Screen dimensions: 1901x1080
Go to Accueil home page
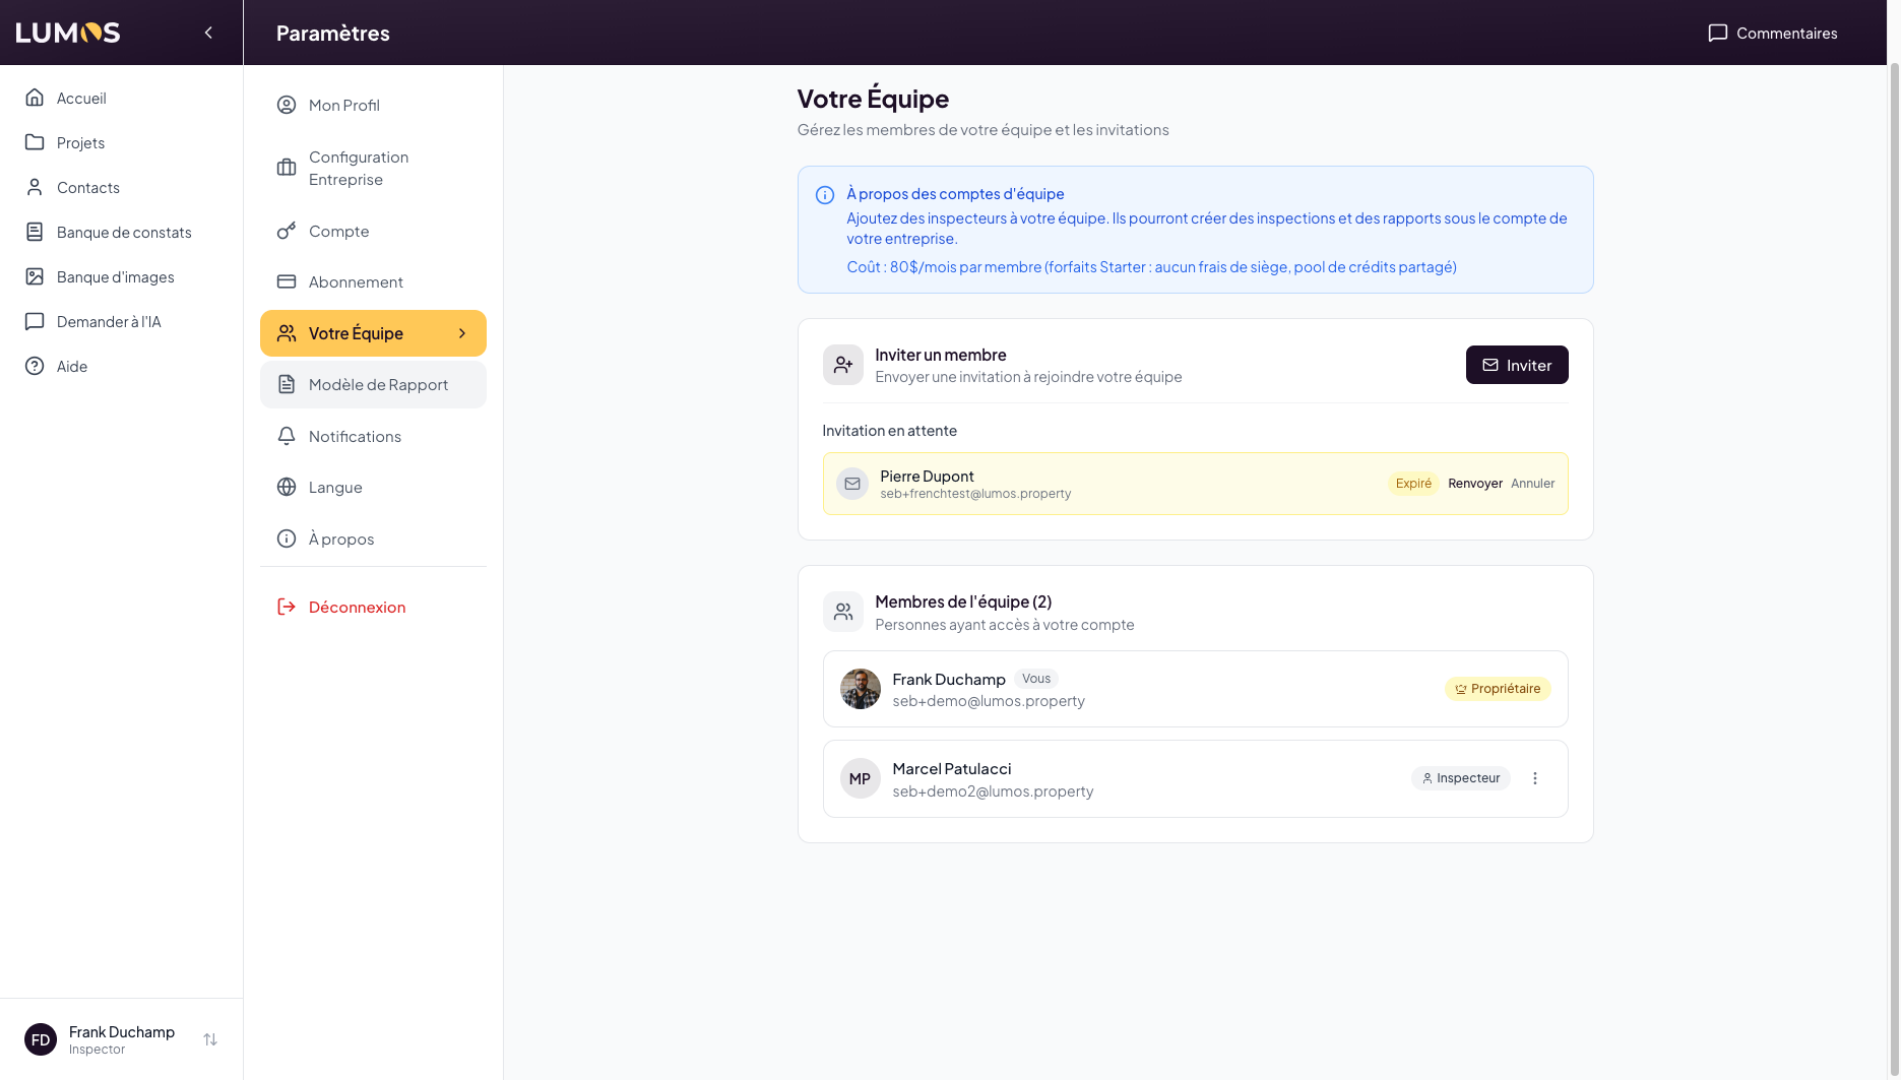pyautogui.click(x=81, y=98)
